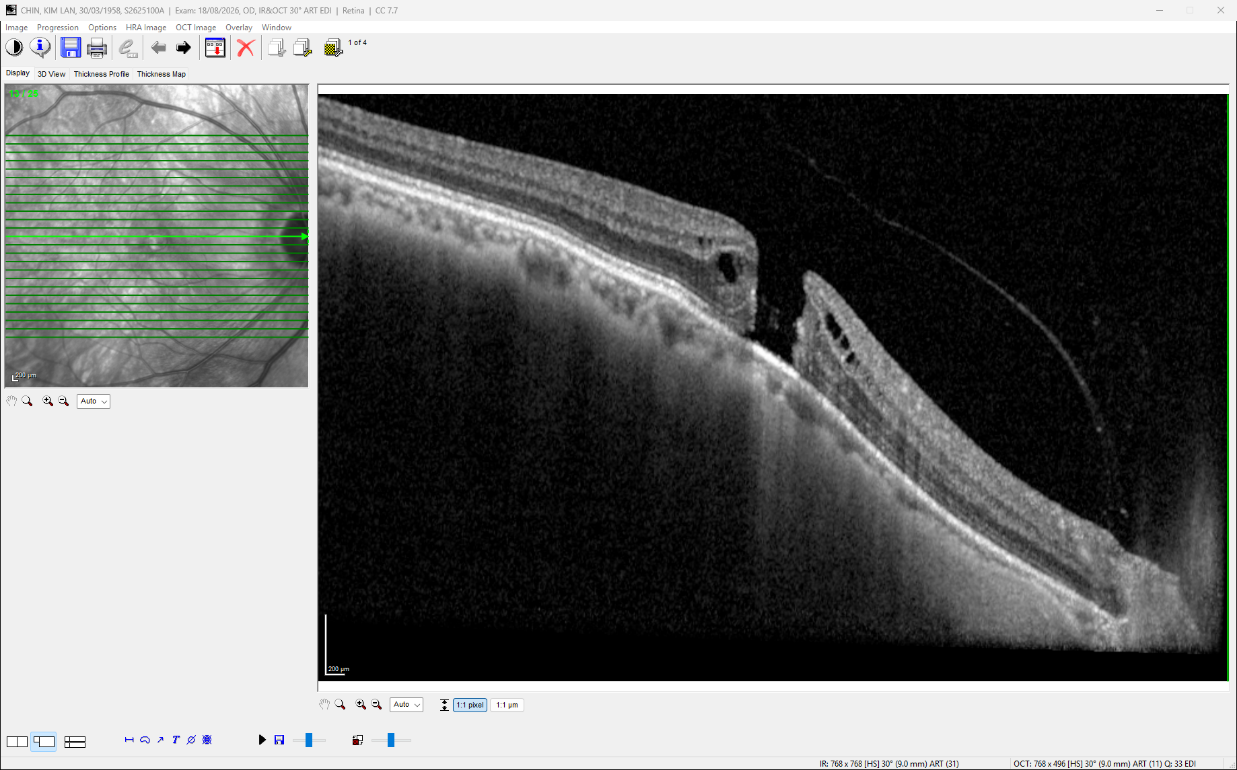Open OCT scan zoom Auto dropdown
This screenshot has height=770, width=1237.
pyautogui.click(x=406, y=705)
